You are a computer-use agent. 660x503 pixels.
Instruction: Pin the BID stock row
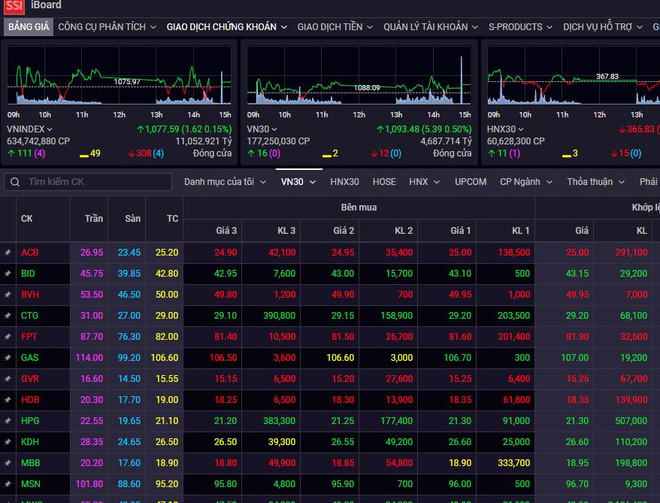pos(8,273)
